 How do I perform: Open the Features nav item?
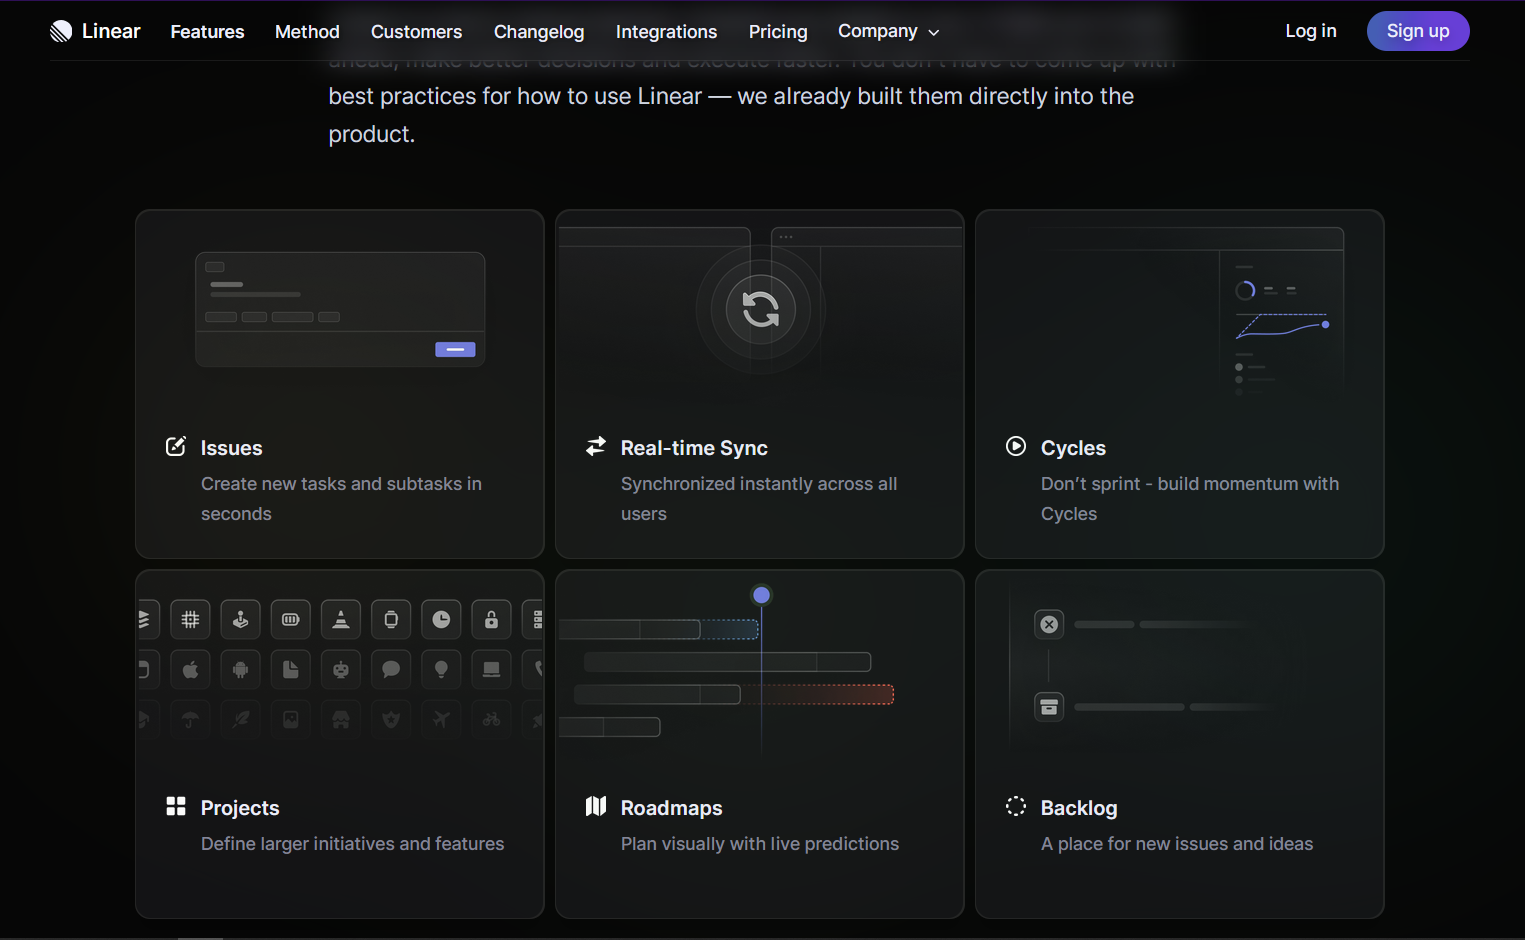point(207,32)
